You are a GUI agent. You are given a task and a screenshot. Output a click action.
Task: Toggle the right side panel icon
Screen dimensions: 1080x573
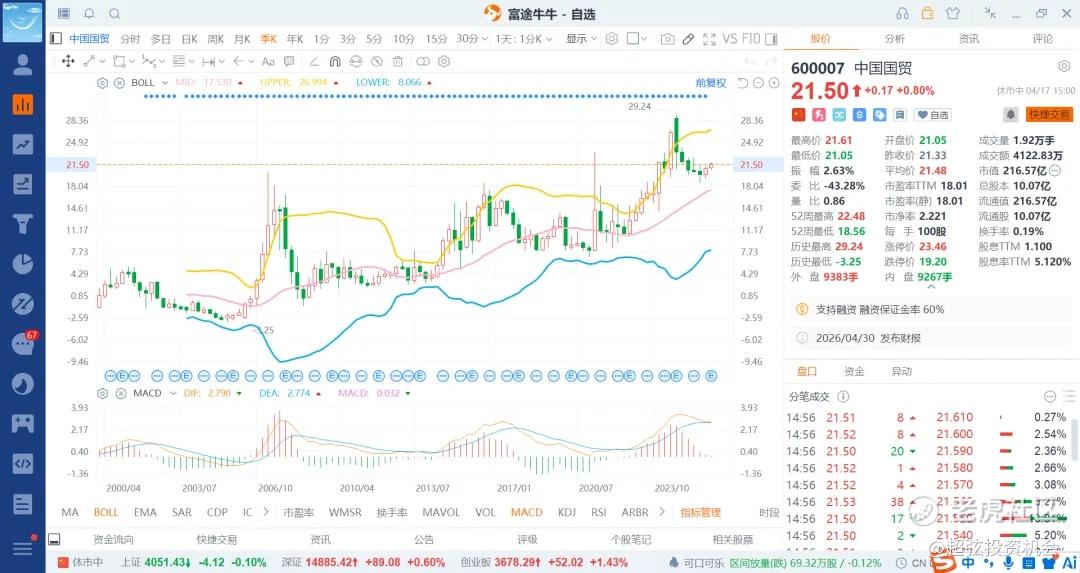771,39
